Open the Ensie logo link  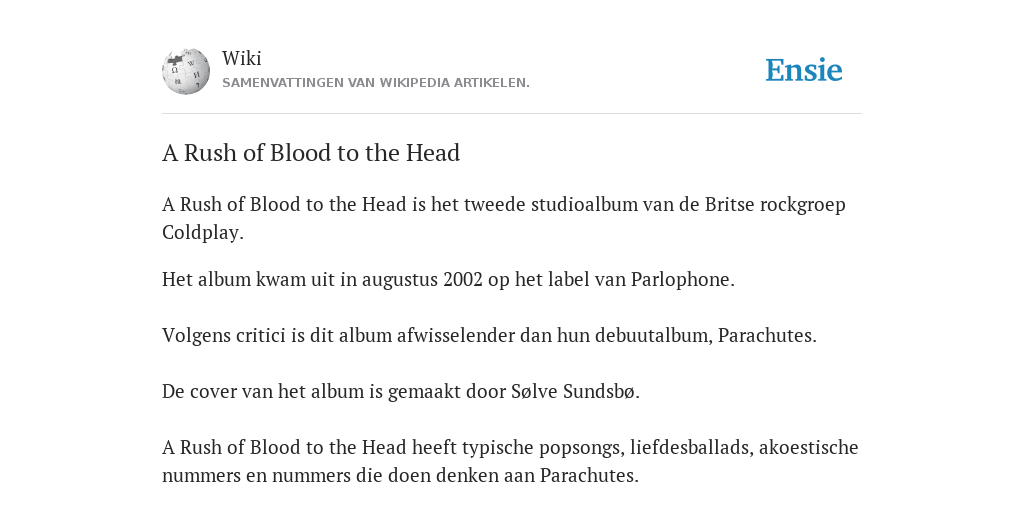coord(804,71)
